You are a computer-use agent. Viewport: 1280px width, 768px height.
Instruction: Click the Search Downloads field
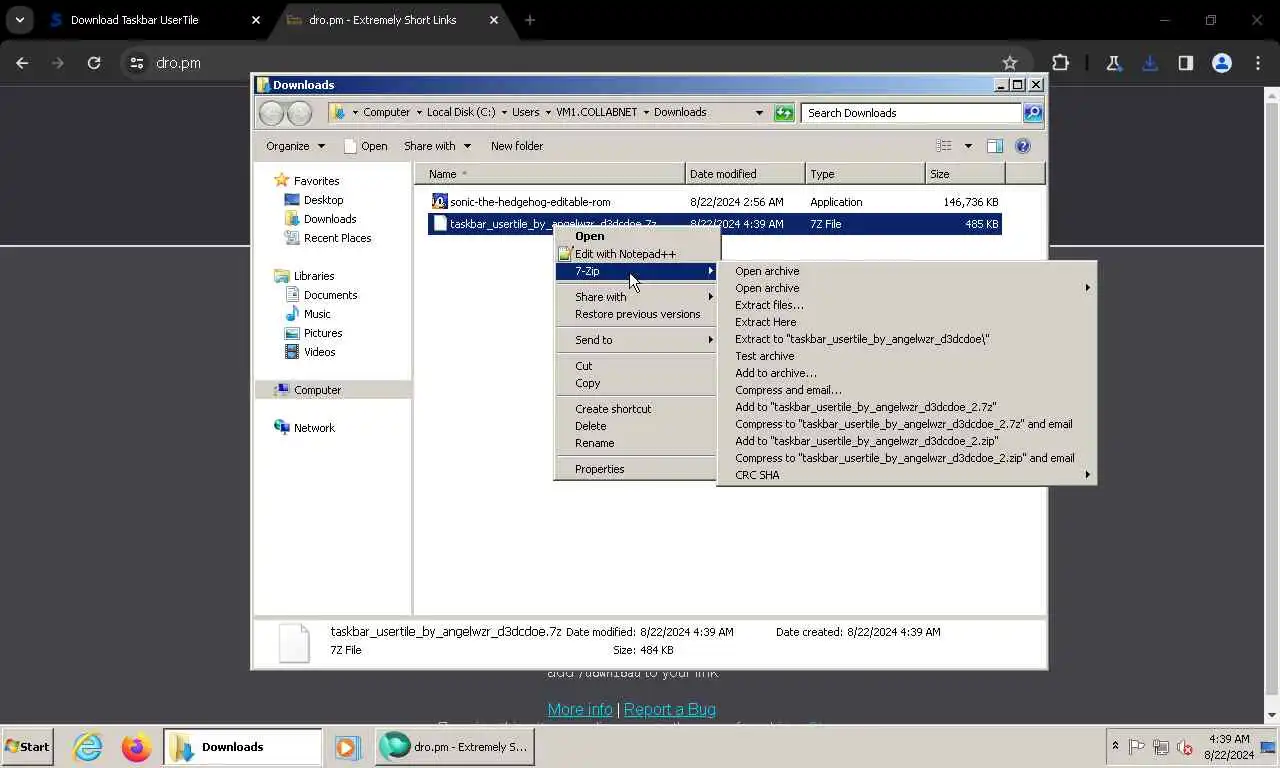tap(911, 113)
